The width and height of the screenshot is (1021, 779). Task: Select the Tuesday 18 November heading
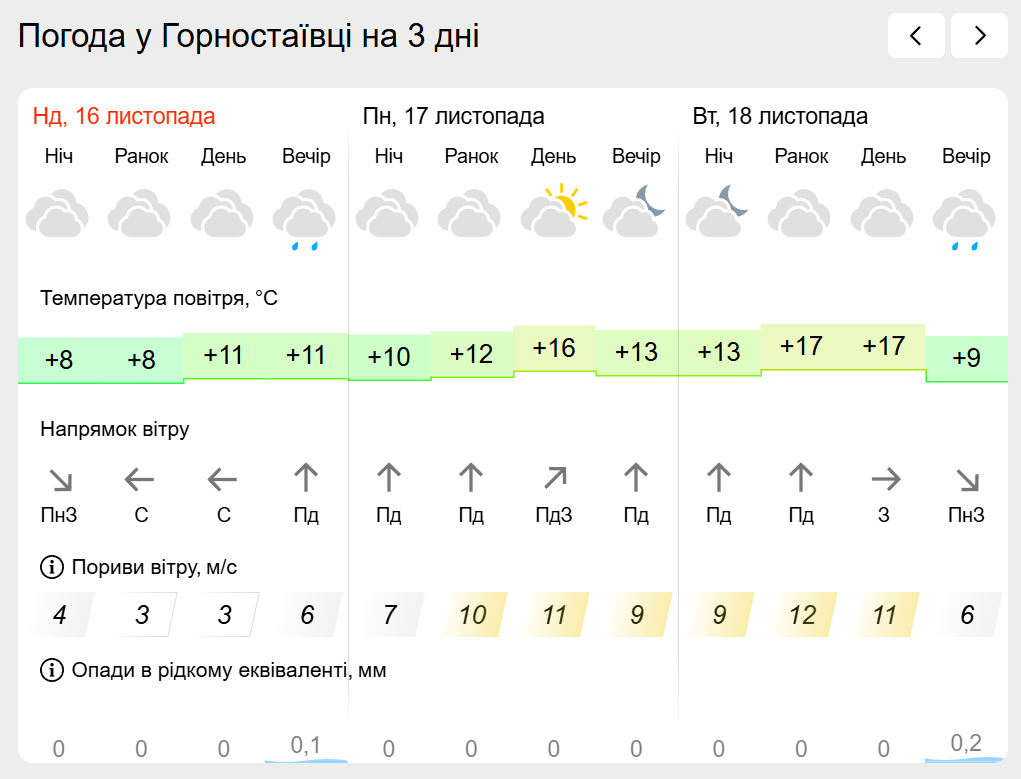(780, 116)
